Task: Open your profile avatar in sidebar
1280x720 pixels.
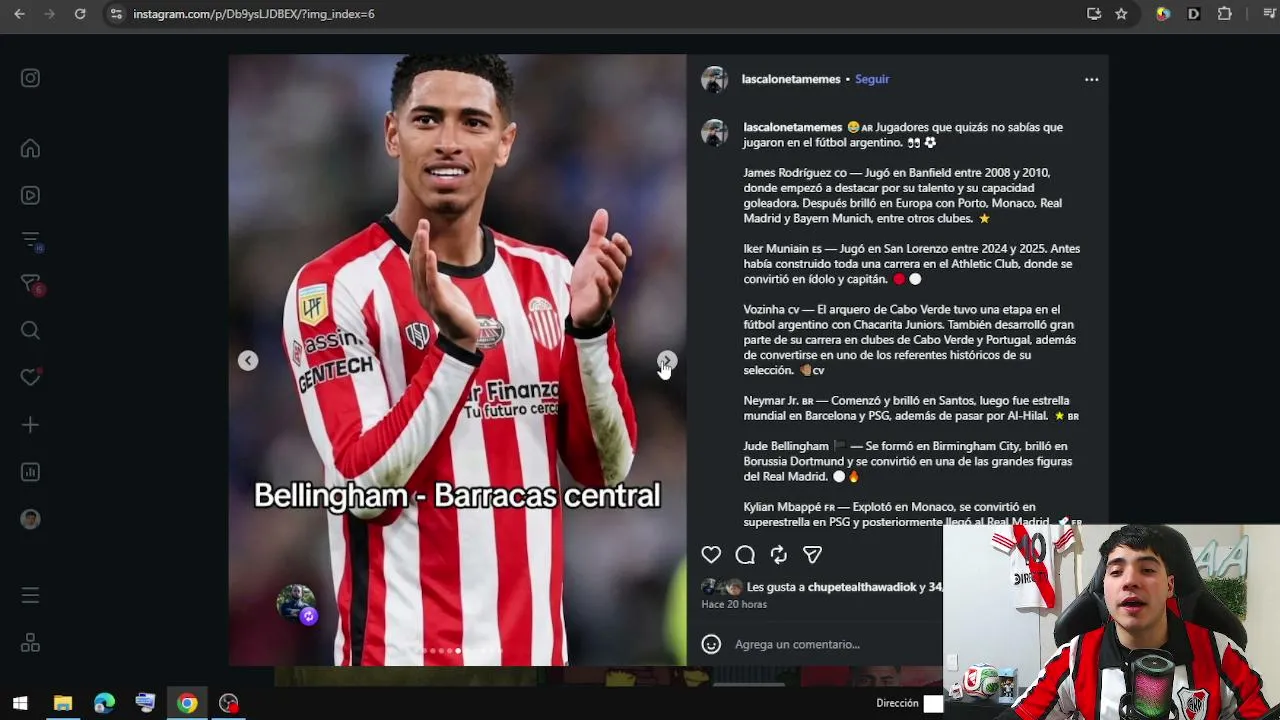Action: (31, 519)
